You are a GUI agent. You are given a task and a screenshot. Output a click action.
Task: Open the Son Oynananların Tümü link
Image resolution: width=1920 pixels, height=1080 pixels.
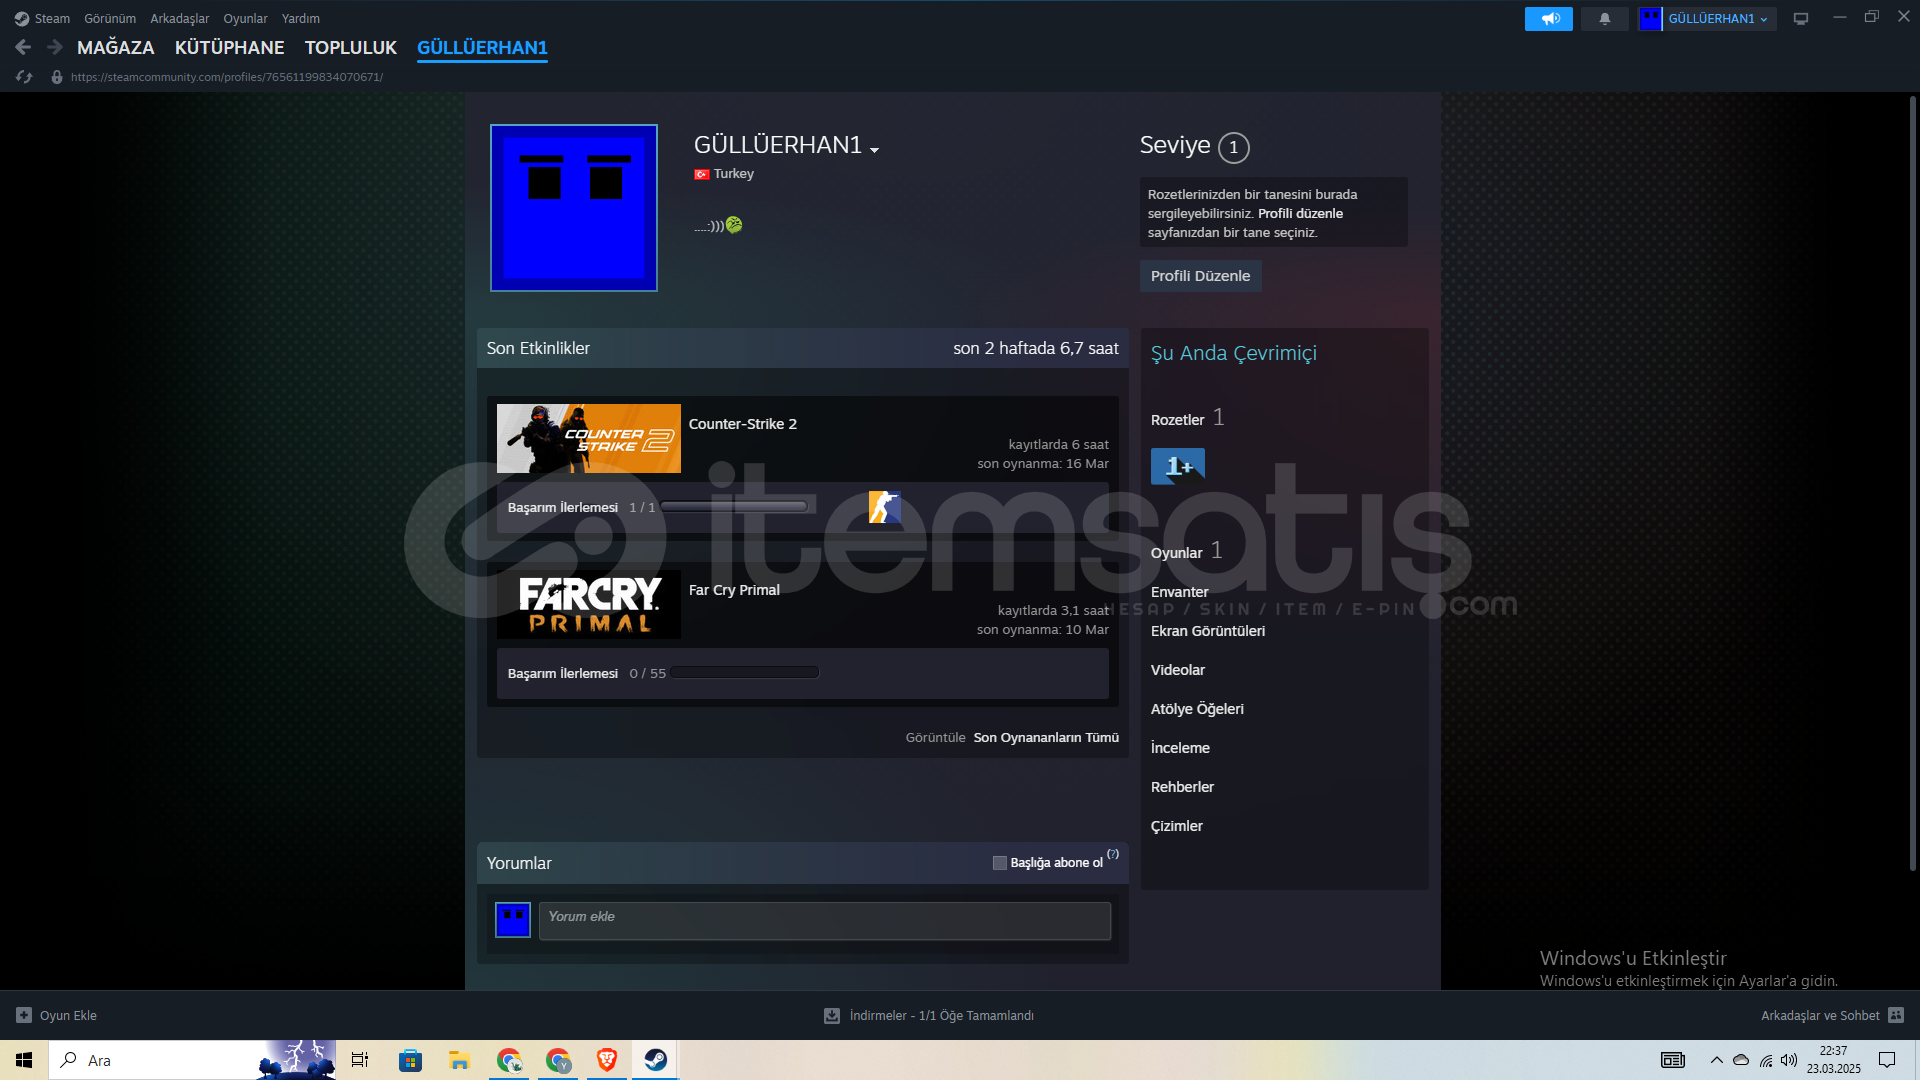pyautogui.click(x=1045, y=738)
